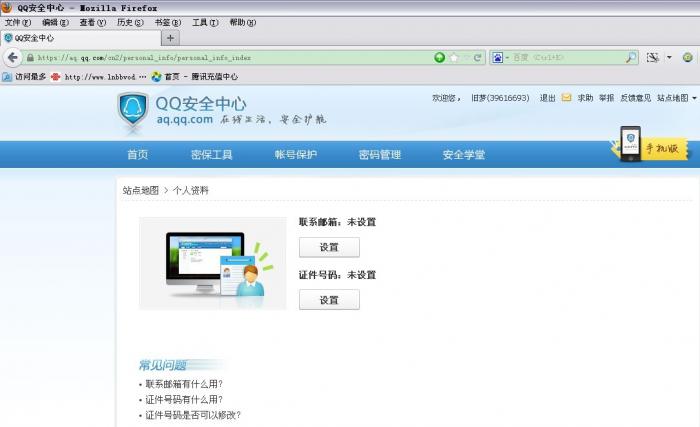Click the 求助 header link
Image resolution: width=700 pixels, height=427 pixels.
[585, 98]
